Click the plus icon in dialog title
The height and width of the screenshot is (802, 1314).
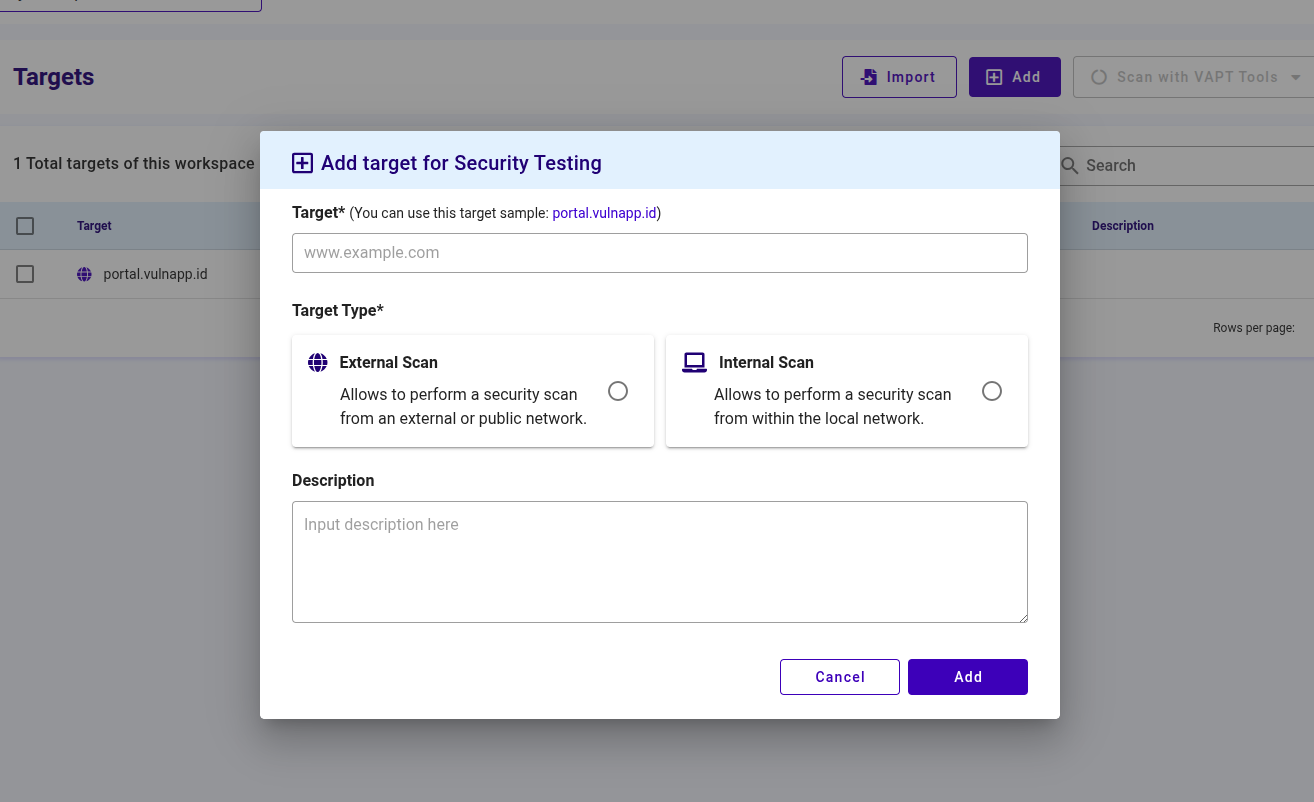tap(302, 163)
